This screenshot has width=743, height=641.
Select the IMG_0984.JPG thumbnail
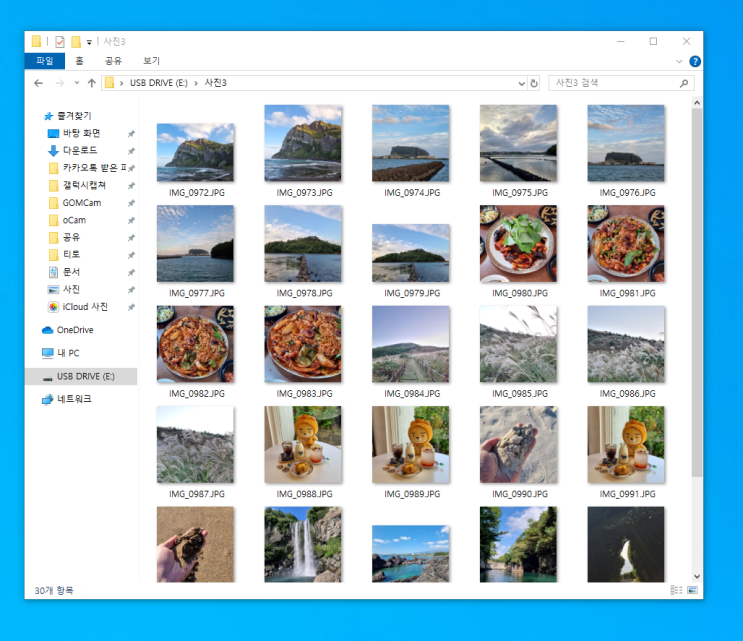point(410,344)
